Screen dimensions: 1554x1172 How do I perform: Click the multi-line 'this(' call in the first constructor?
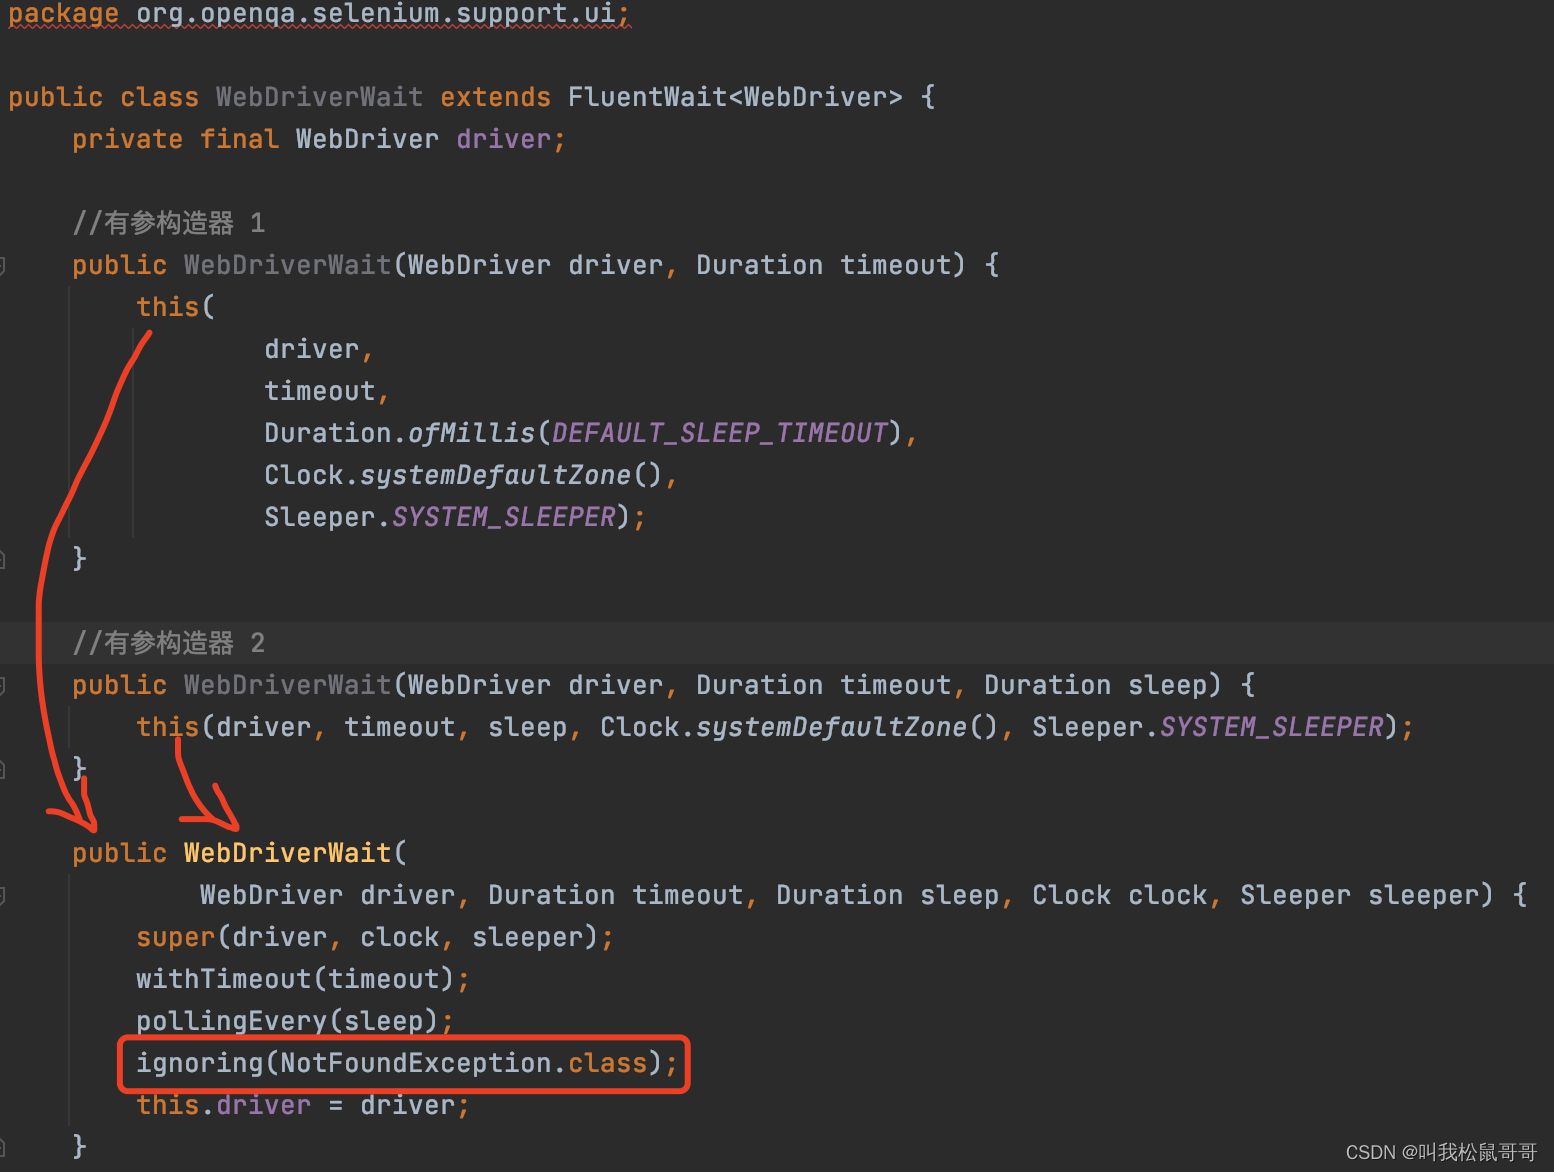(x=175, y=307)
